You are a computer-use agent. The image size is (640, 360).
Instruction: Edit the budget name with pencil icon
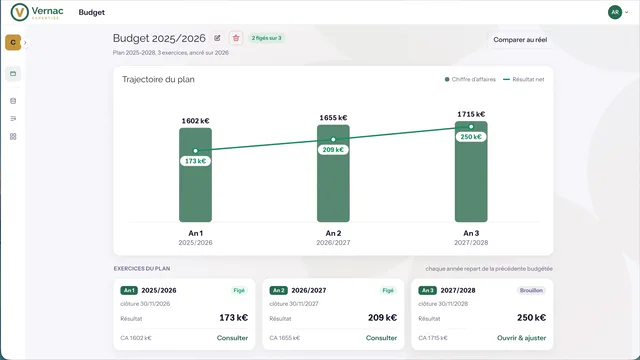(x=217, y=38)
